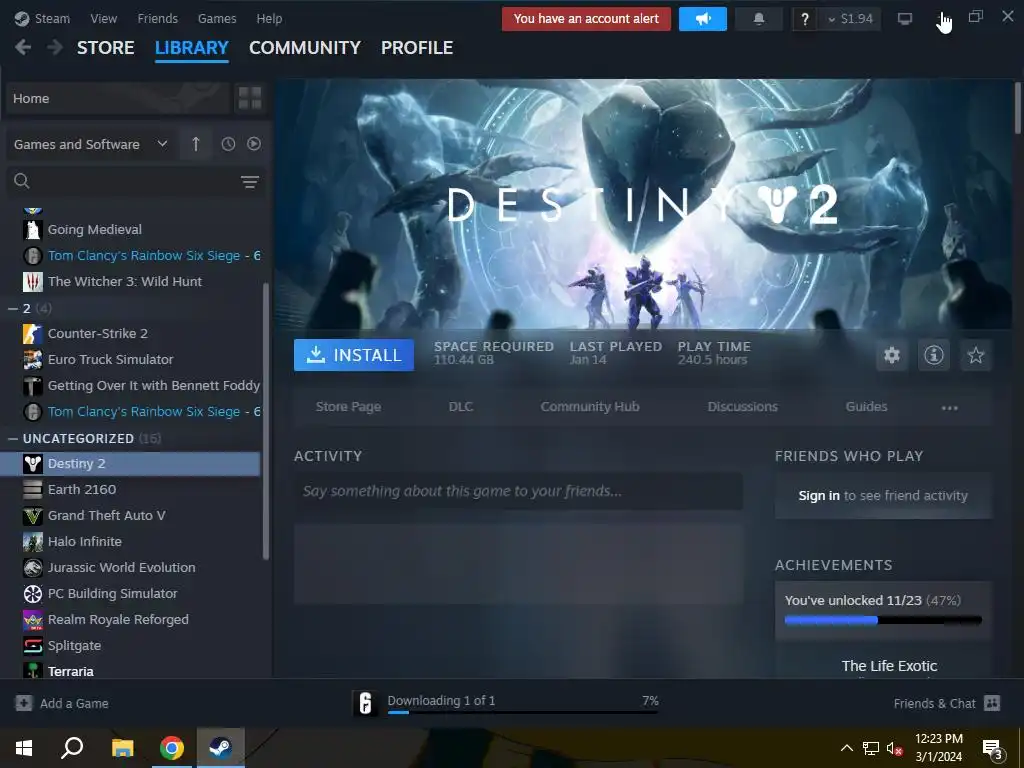Open Destiny 2 Store Page link
This screenshot has width=1024, height=768.
[348, 406]
